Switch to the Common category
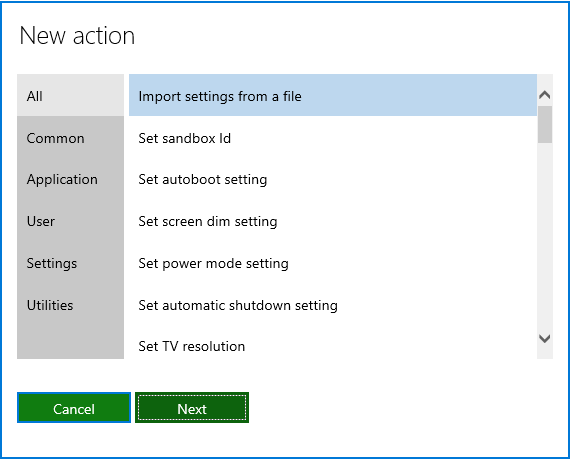The image size is (570, 459). pos(70,138)
